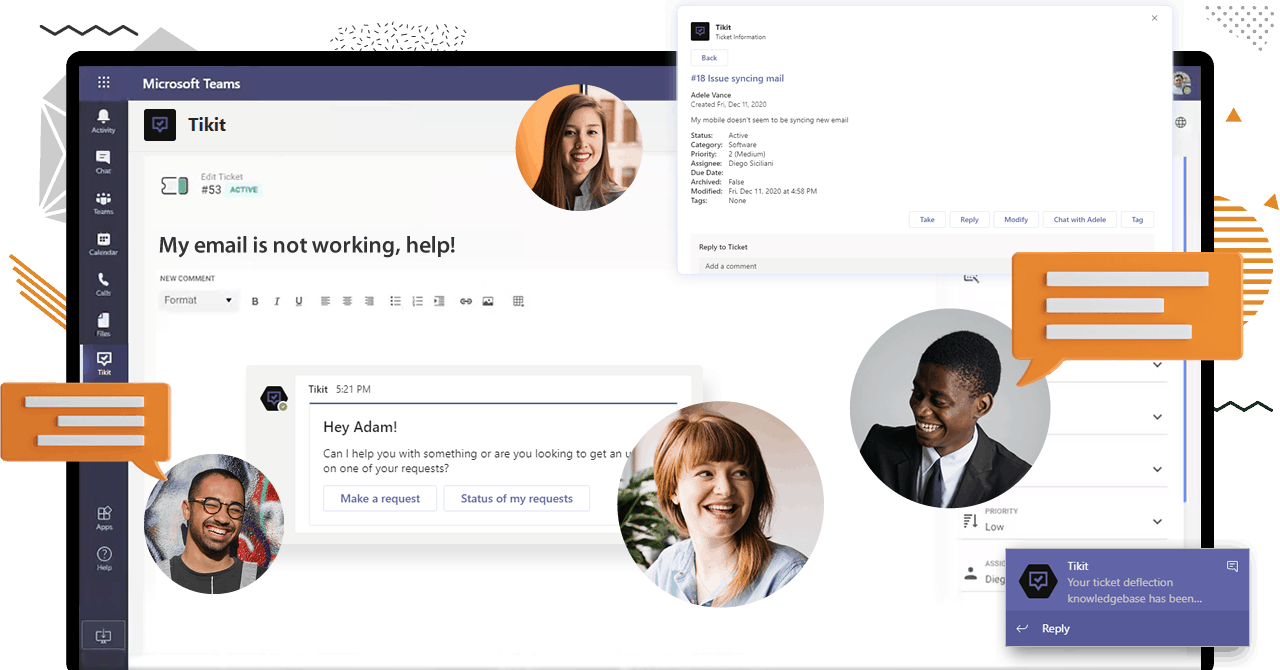Insert a bulleted list in the comment
Viewport: 1280px width, 670px height.
click(395, 301)
